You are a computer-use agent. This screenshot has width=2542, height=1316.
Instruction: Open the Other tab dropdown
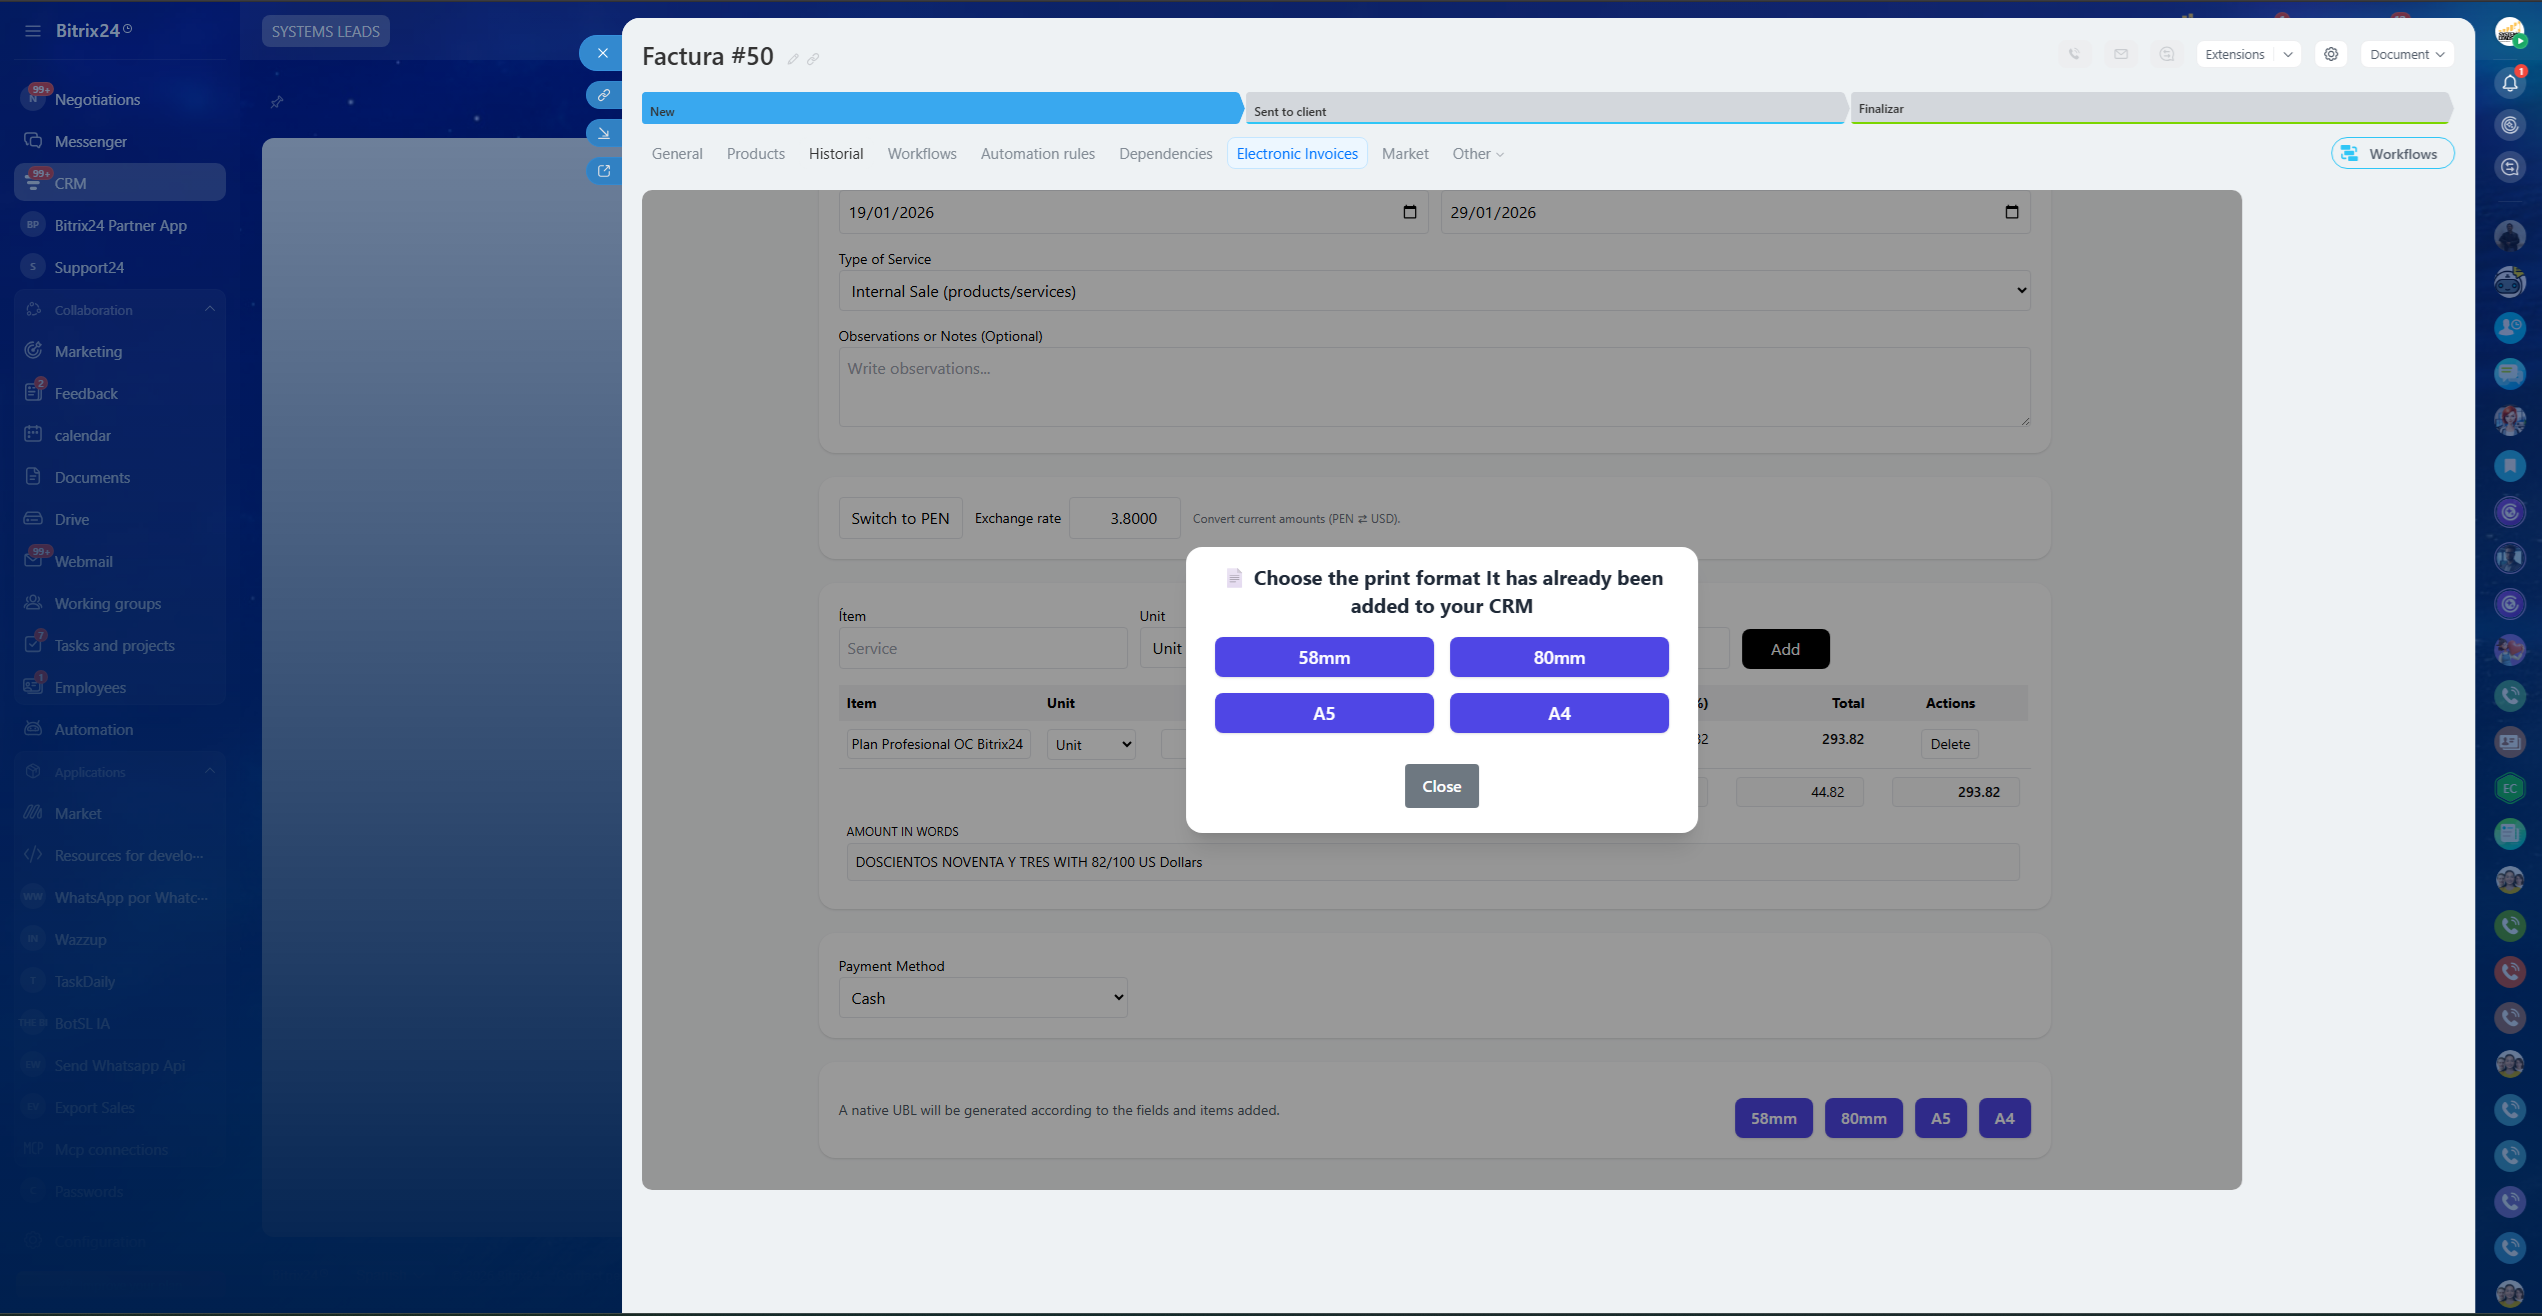pos(1478,153)
